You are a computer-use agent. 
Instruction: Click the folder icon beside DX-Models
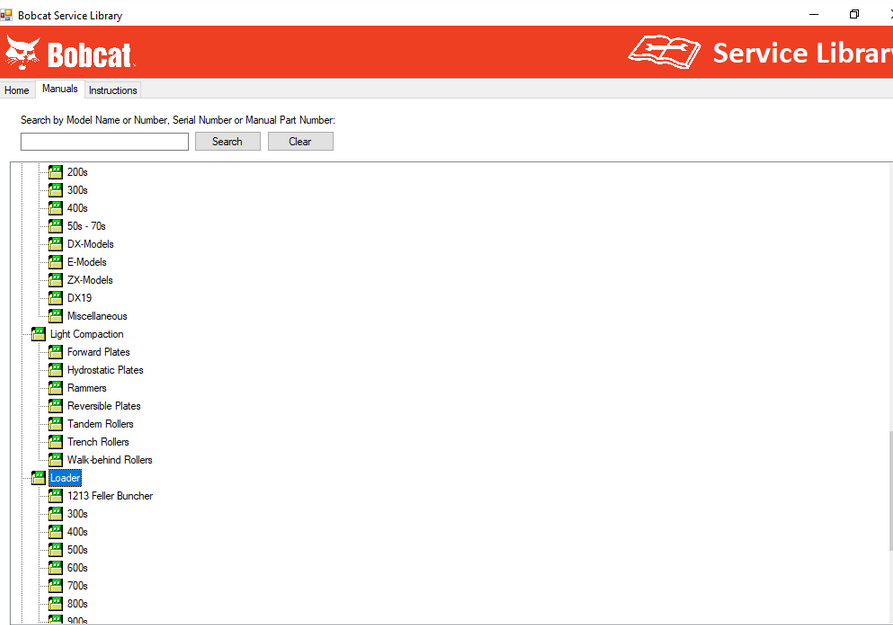pos(55,244)
